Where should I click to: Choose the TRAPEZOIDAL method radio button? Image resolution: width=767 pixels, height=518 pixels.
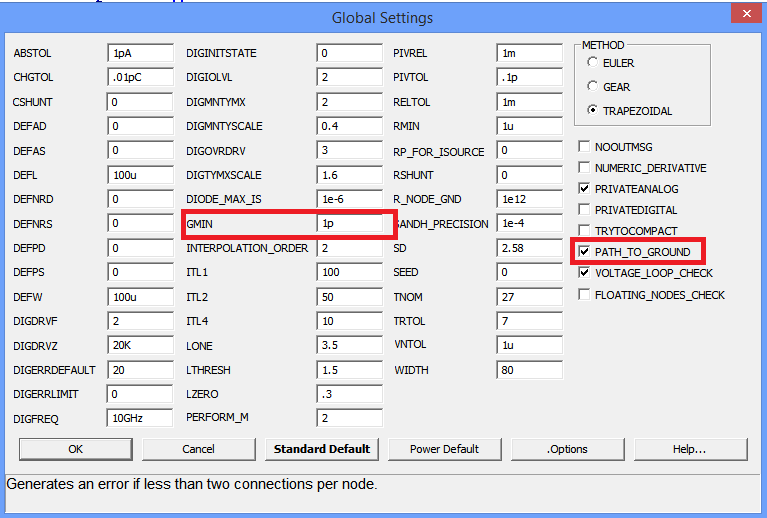593,111
